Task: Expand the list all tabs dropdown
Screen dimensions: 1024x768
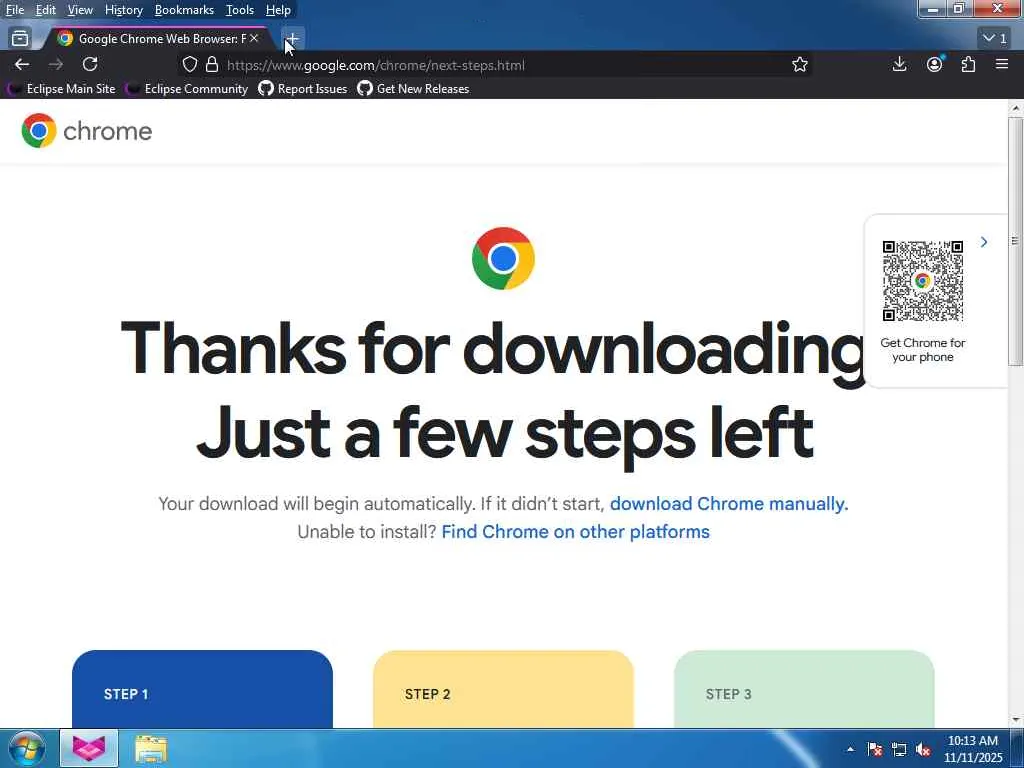Action: pos(995,39)
